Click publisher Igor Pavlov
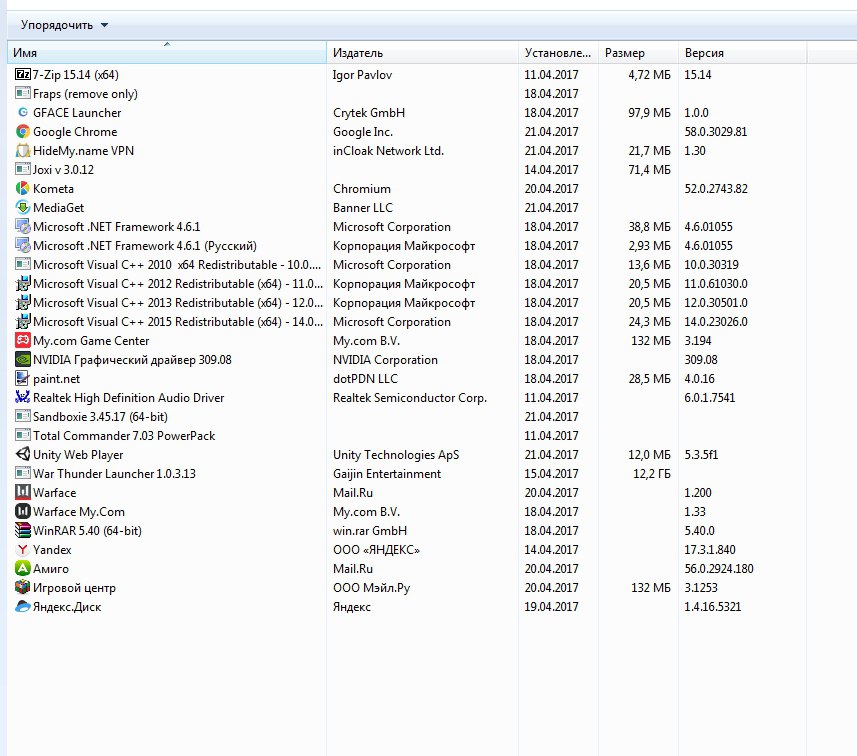This screenshot has width=857, height=756. click(x=362, y=75)
